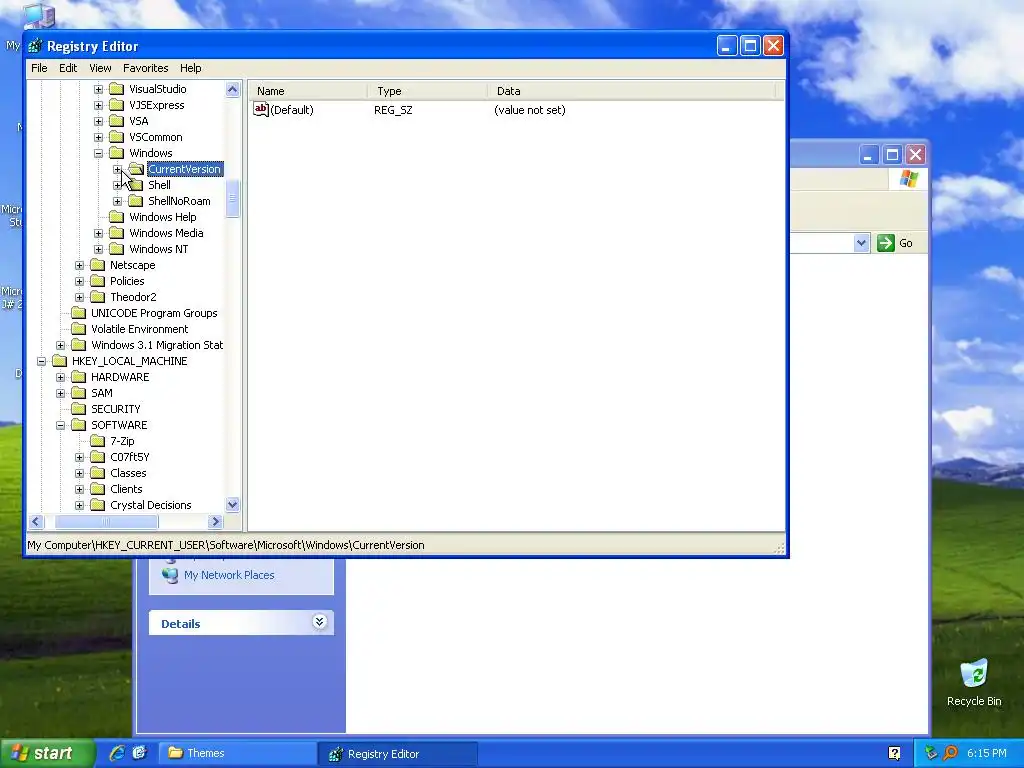The height and width of the screenshot is (768, 1024).
Task: Expand the Windows NT key
Action: coord(98,249)
